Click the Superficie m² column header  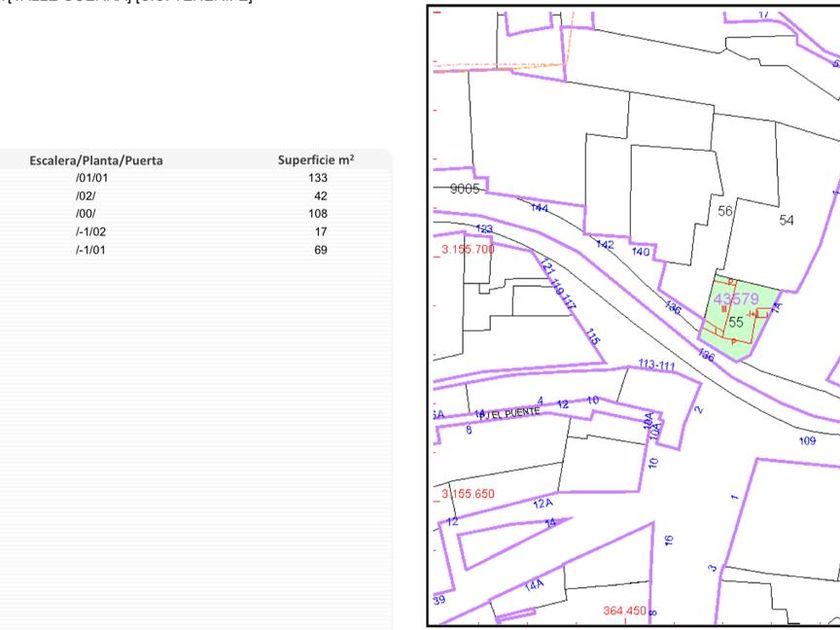coord(316,160)
